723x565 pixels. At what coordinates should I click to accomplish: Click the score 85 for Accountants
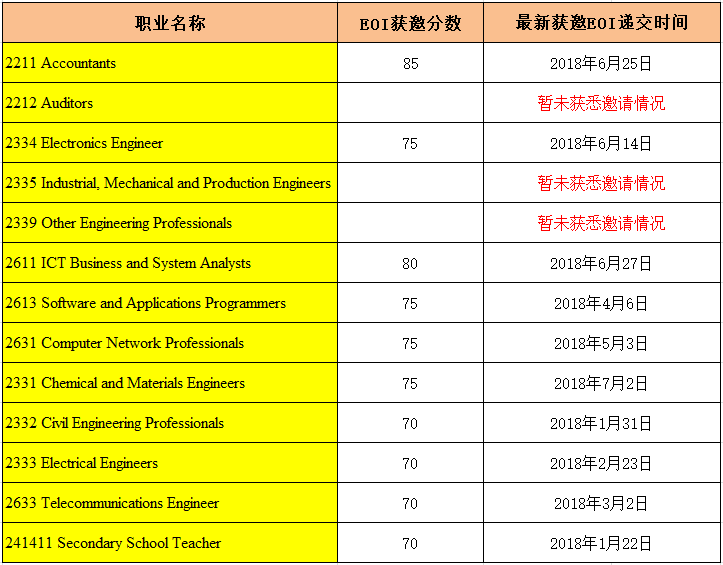(x=410, y=63)
